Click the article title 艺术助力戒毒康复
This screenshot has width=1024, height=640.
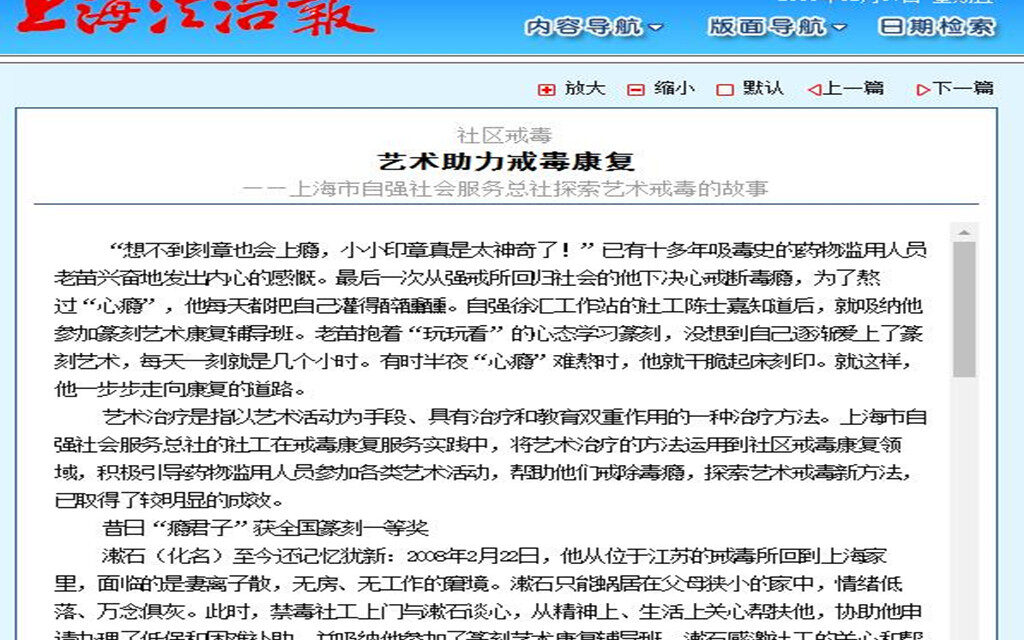coord(506,162)
